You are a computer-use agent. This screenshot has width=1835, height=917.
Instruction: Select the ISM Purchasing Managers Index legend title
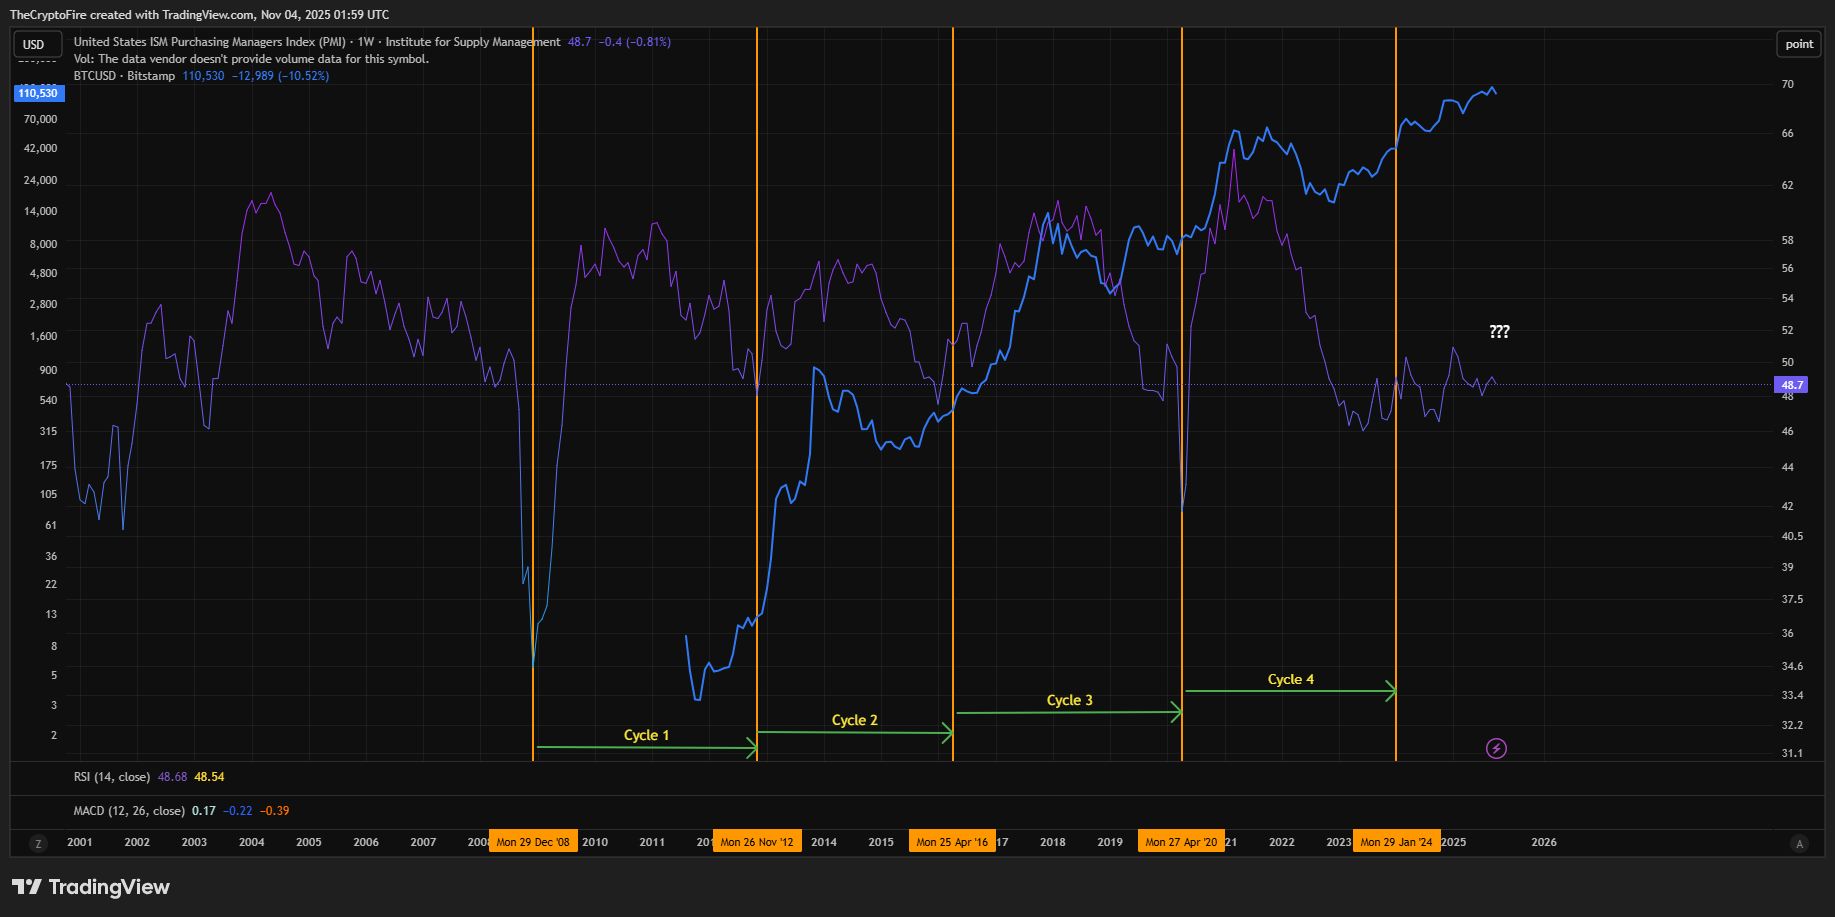[x=316, y=42]
